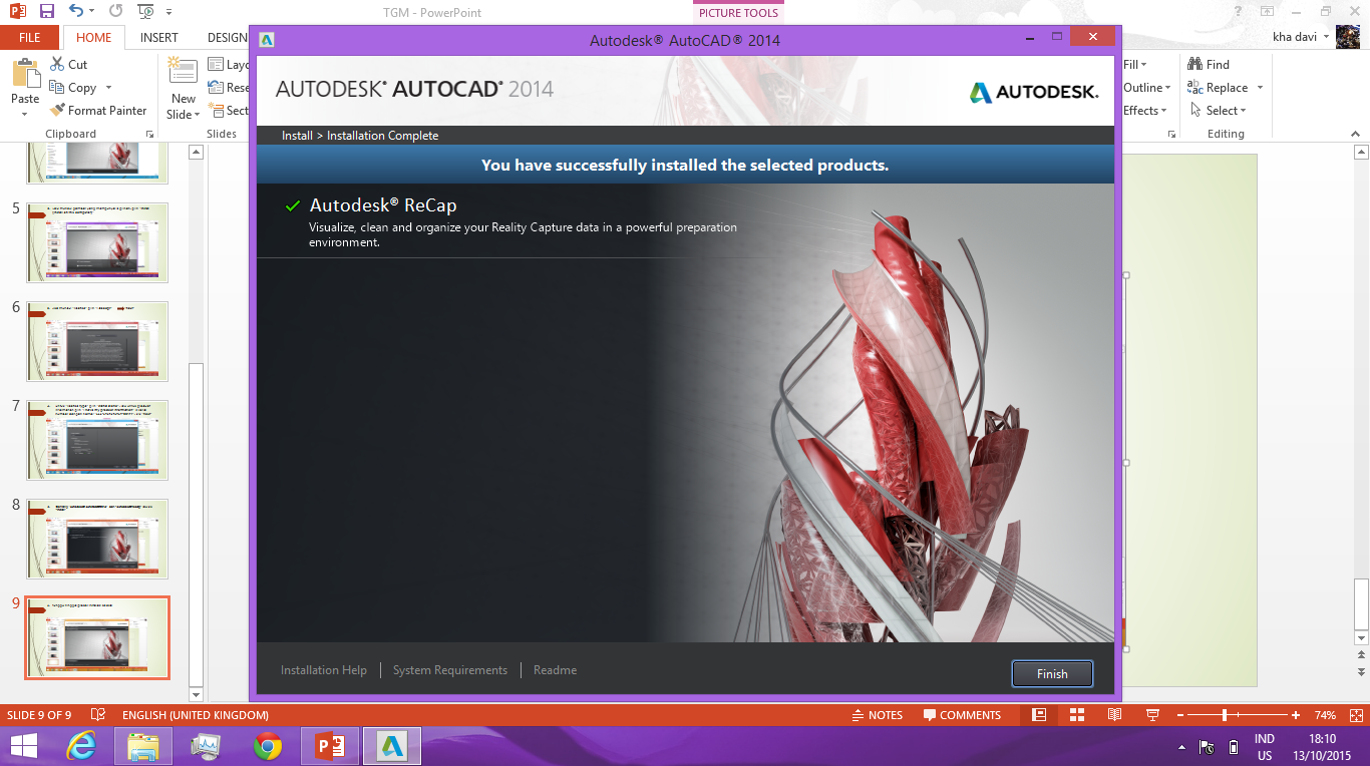This screenshot has height=766, width=1370.
Task: Open the Select dropdown in Editing group
Action: [1217, 110]
